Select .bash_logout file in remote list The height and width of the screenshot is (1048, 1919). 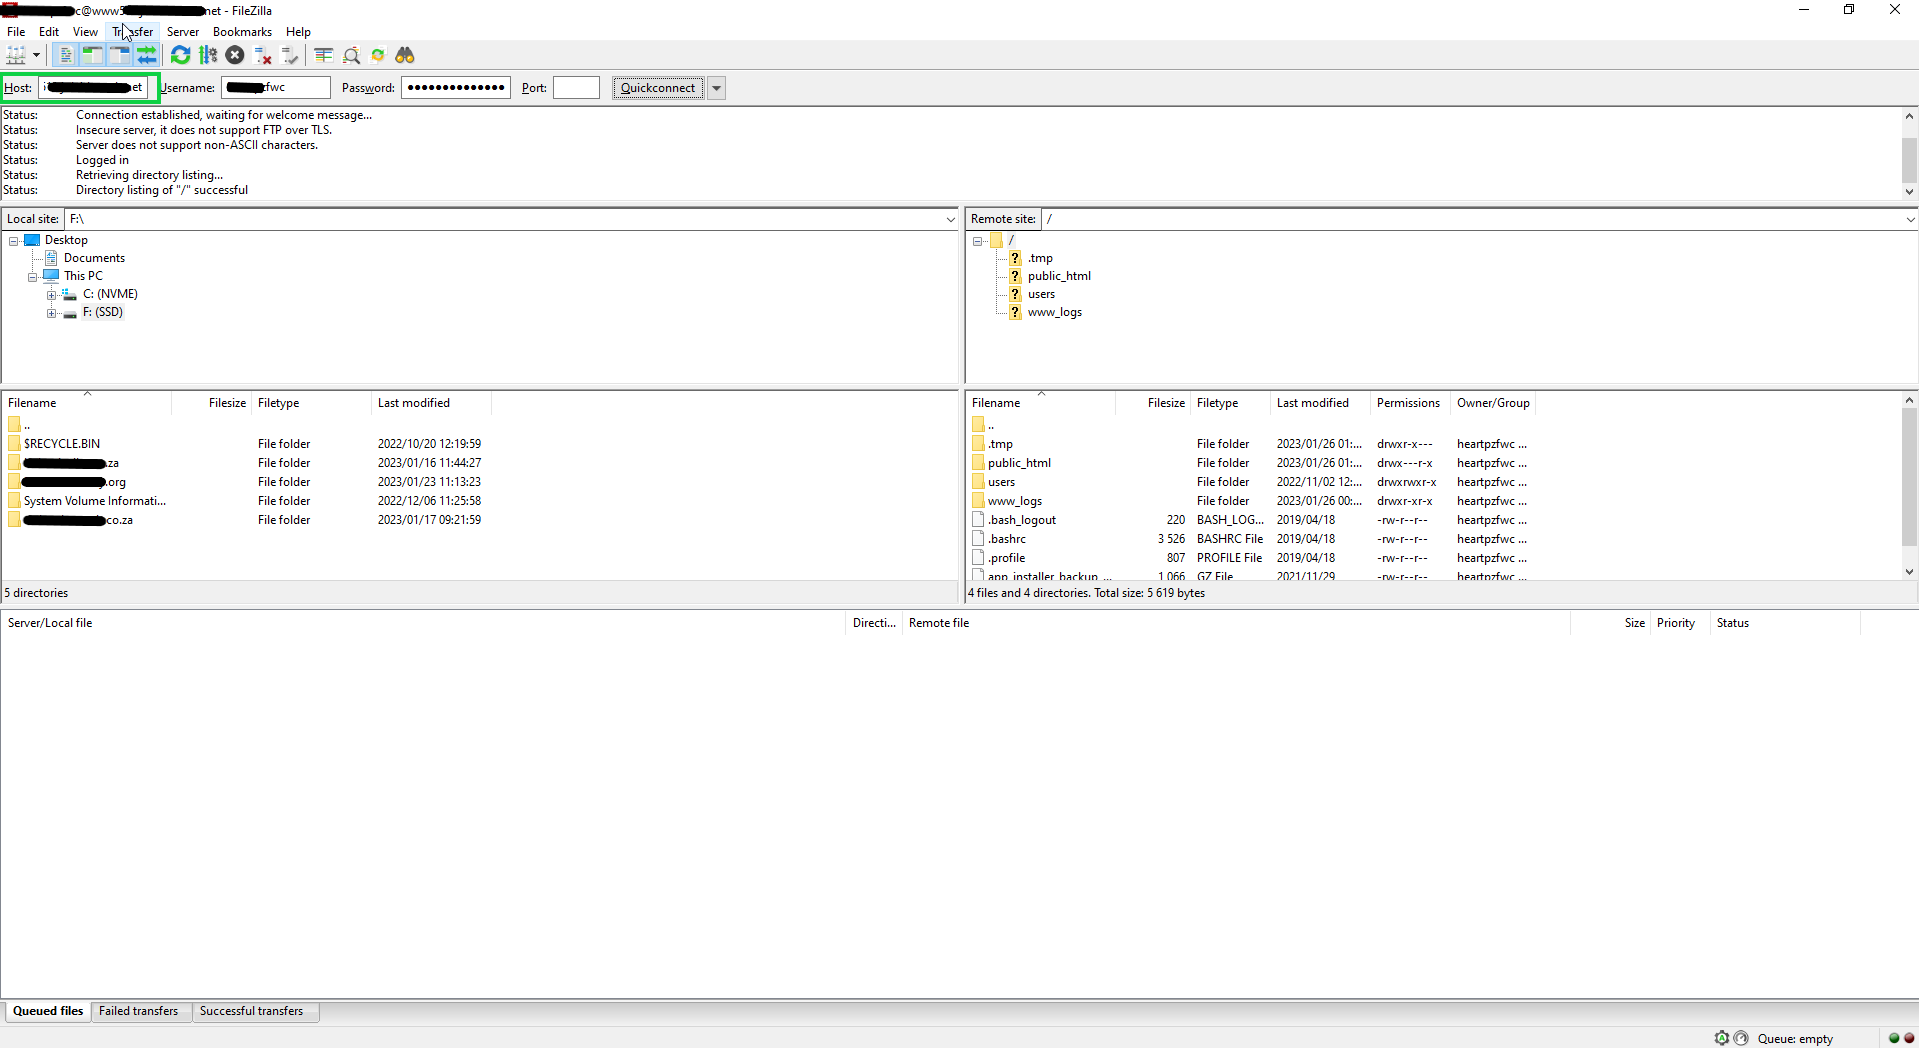1022,520
